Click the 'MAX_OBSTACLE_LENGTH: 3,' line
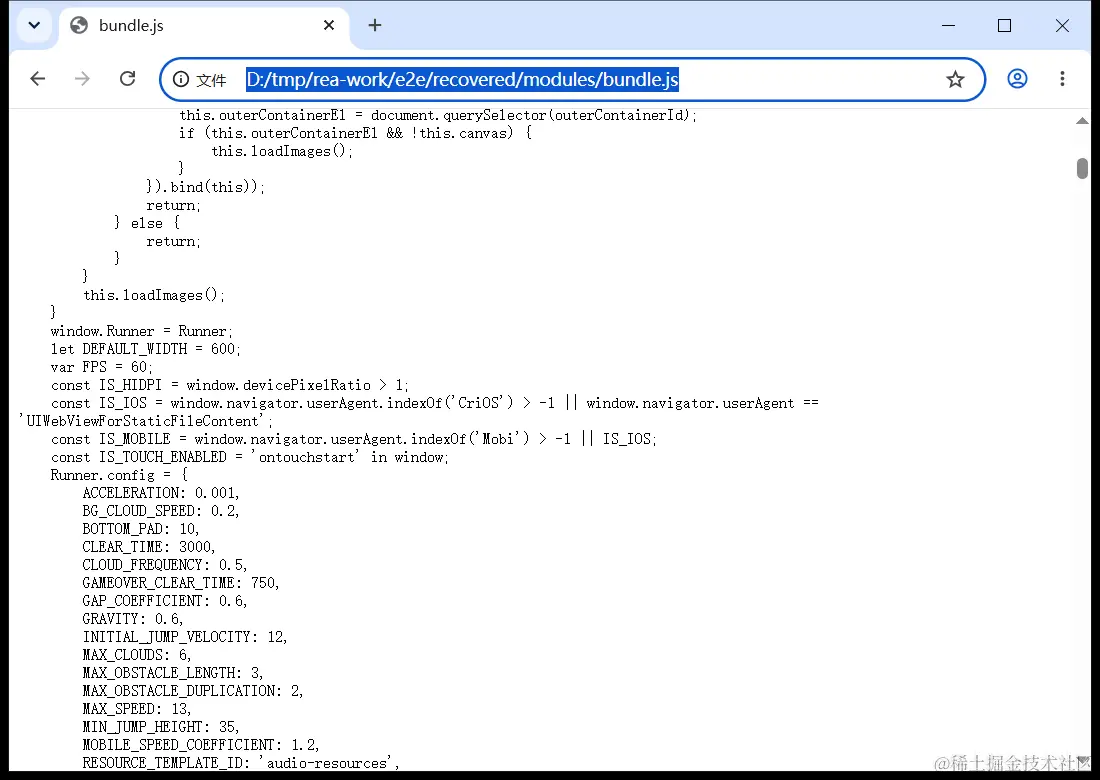 (173, 673)
